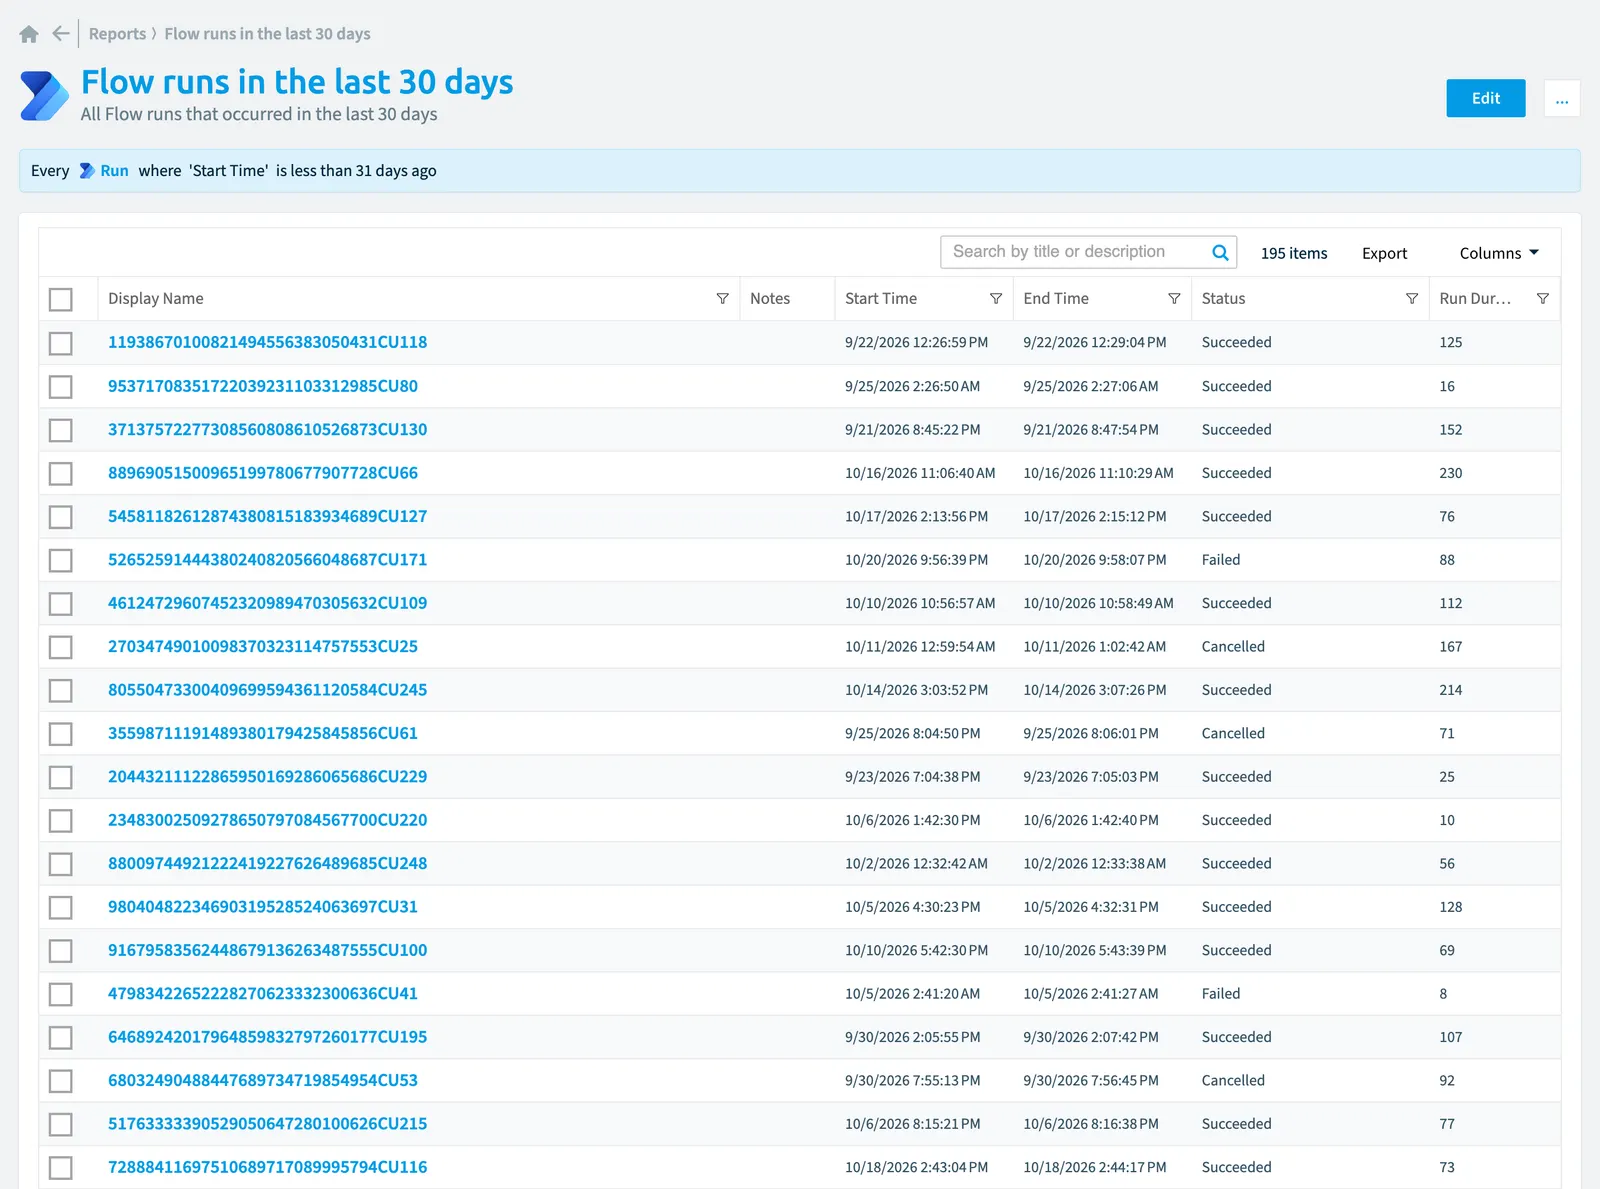Open the run link ending in CU127
This screenshot has height=1189, width=1600.
(x=267, y=517)
